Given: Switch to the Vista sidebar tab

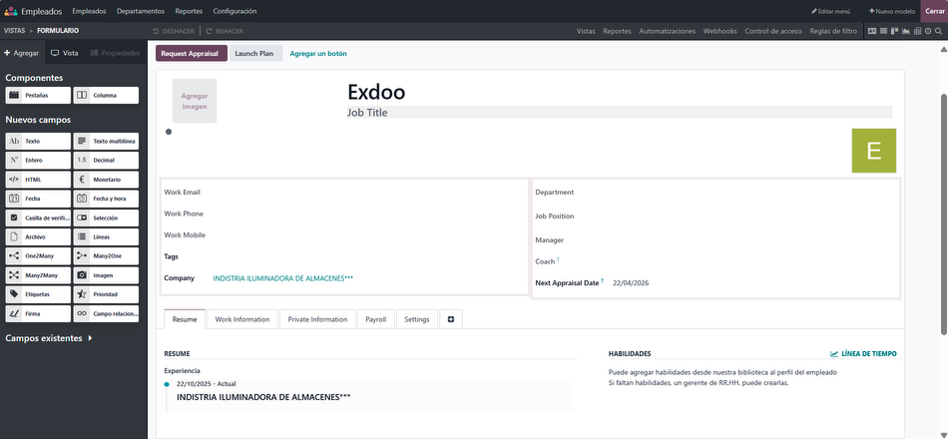Looking at the screenshot, I should coord(65,53).
